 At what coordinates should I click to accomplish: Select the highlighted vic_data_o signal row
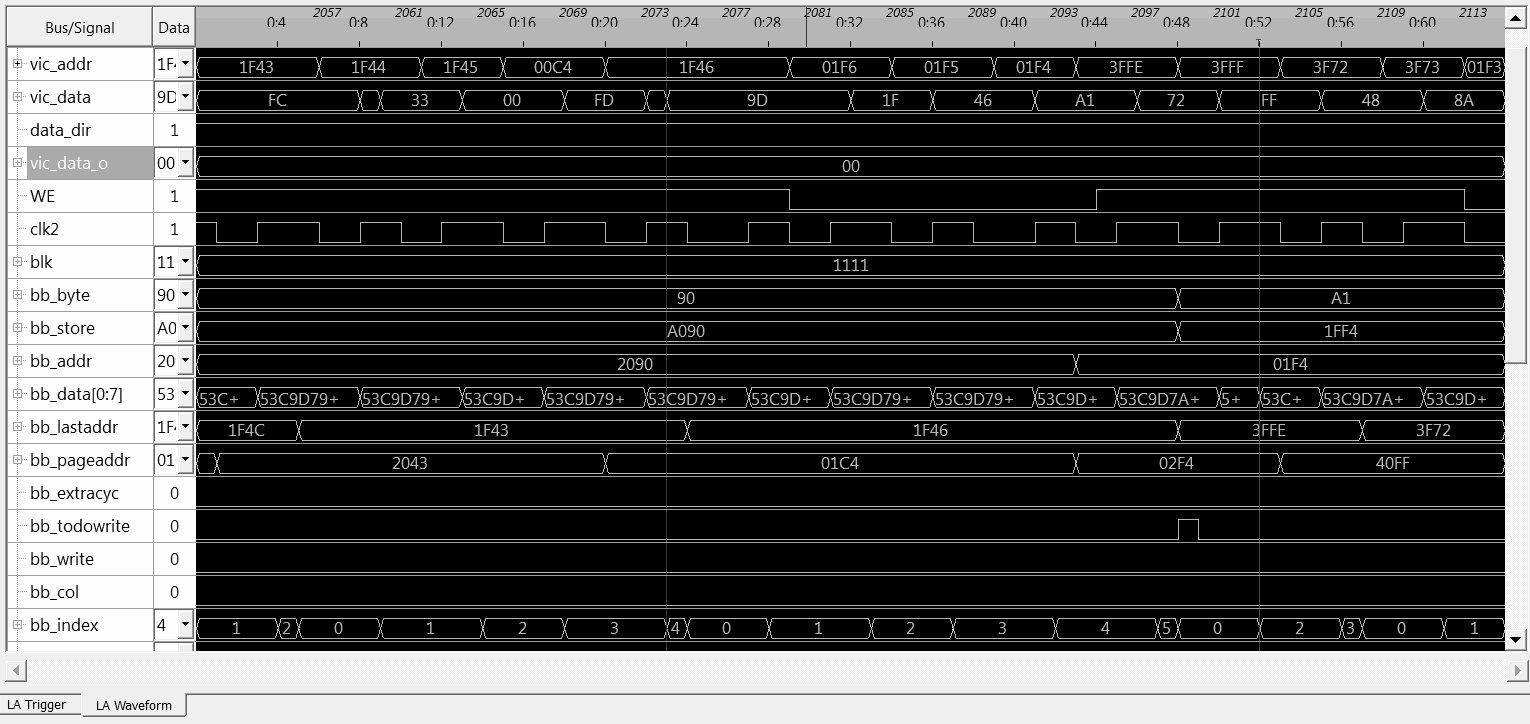click(x=68, y=163)
